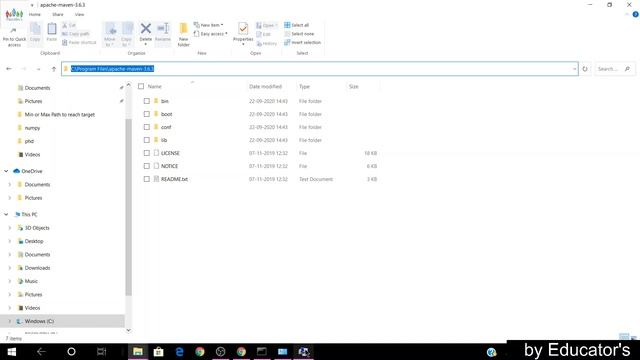
Task: Create a New folder from ribbon
Action: click(x=184, y=35)
